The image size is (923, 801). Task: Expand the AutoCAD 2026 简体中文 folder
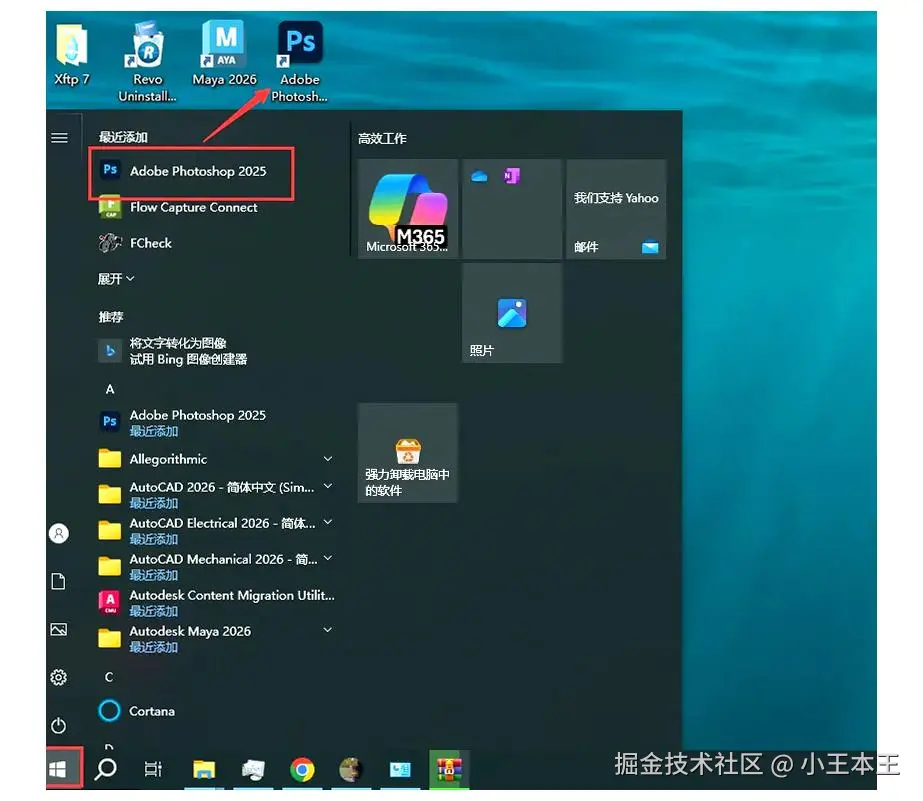(x=328, y=486)
